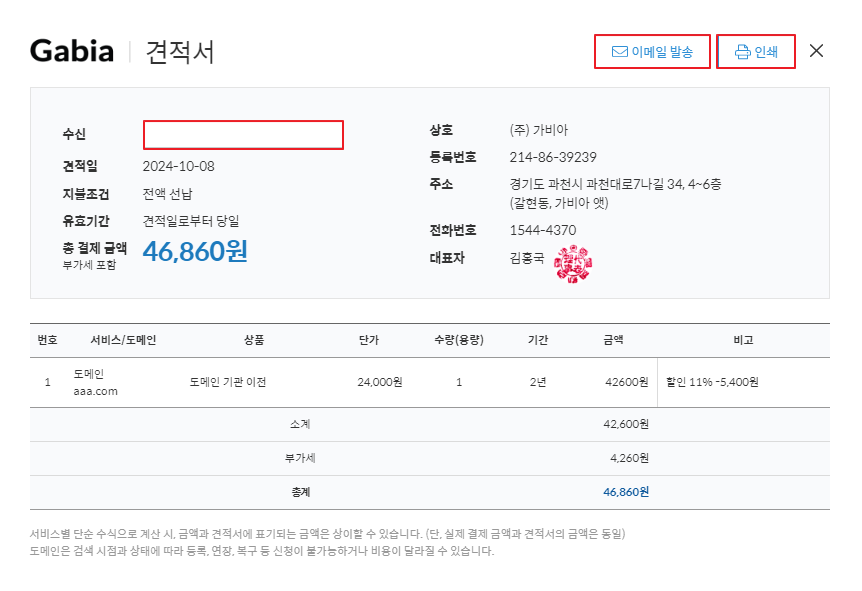
Task: Click the 비고 column header
Action: 743,340
